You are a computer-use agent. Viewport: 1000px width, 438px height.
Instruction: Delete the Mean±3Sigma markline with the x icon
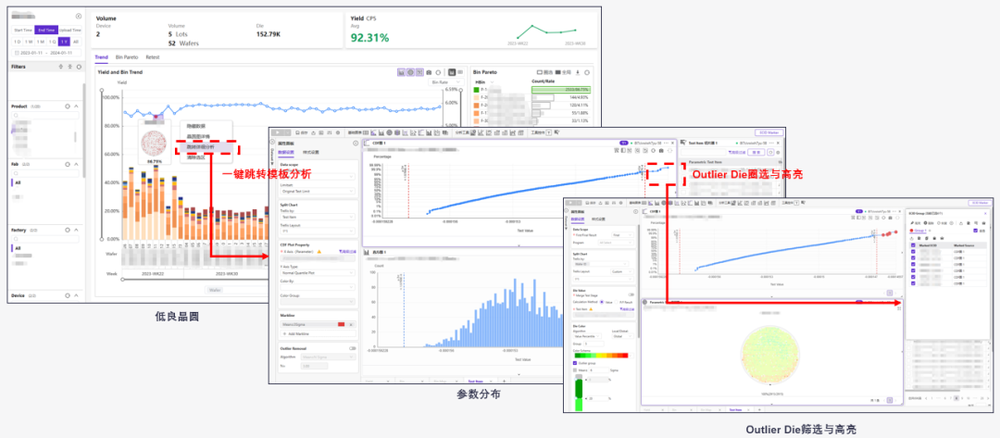click(351, 325)
